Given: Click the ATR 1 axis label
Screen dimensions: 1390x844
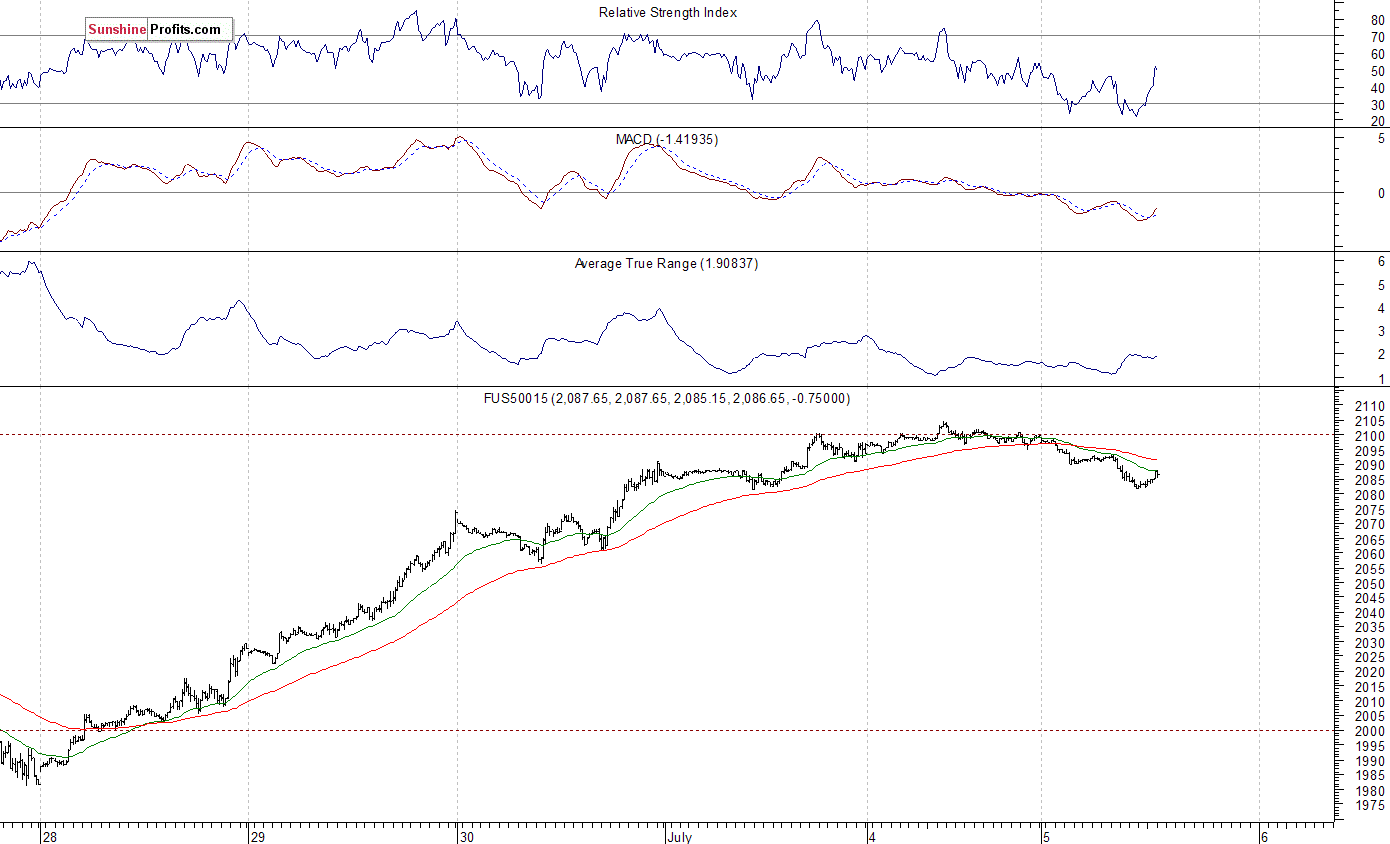Looking at the screenshot, I should click(x=1381, y=379).
